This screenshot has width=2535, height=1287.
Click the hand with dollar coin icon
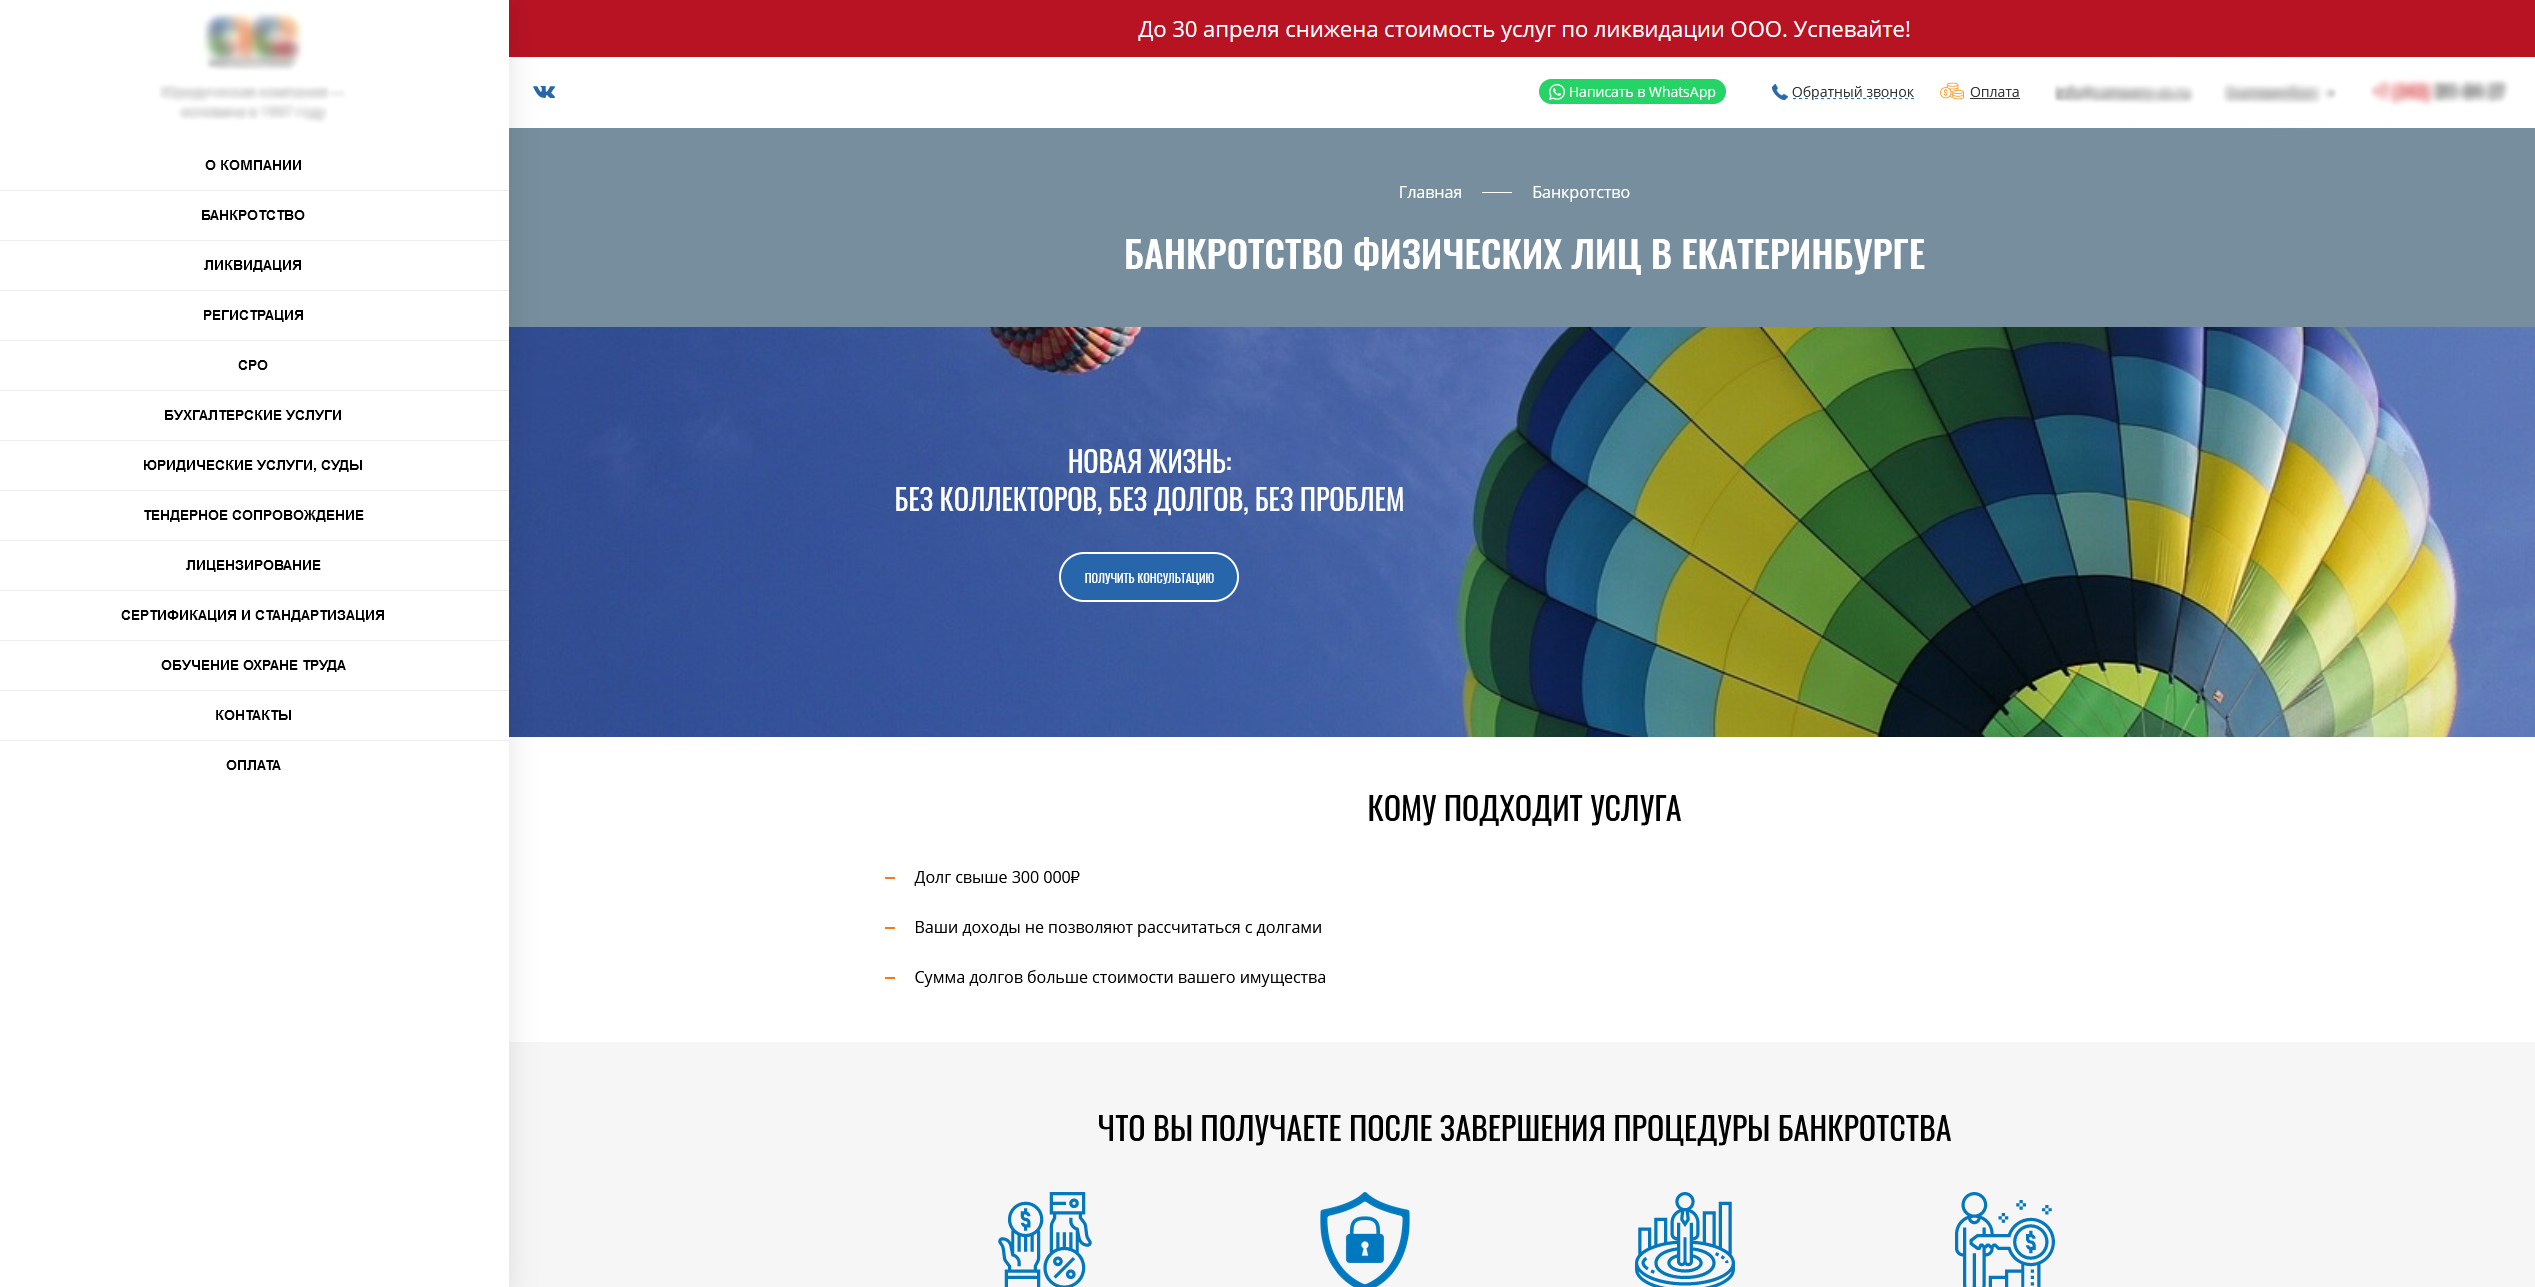pyautogui.click(x=1044, y=1238)
